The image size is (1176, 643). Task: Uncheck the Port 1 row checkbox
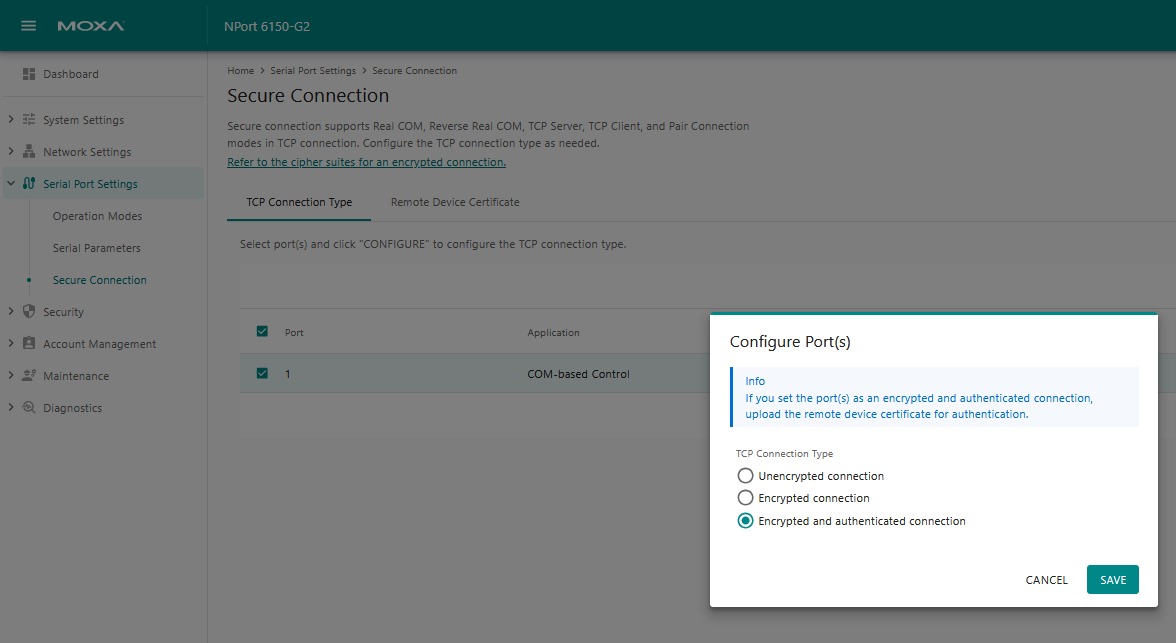coord(263,374)
